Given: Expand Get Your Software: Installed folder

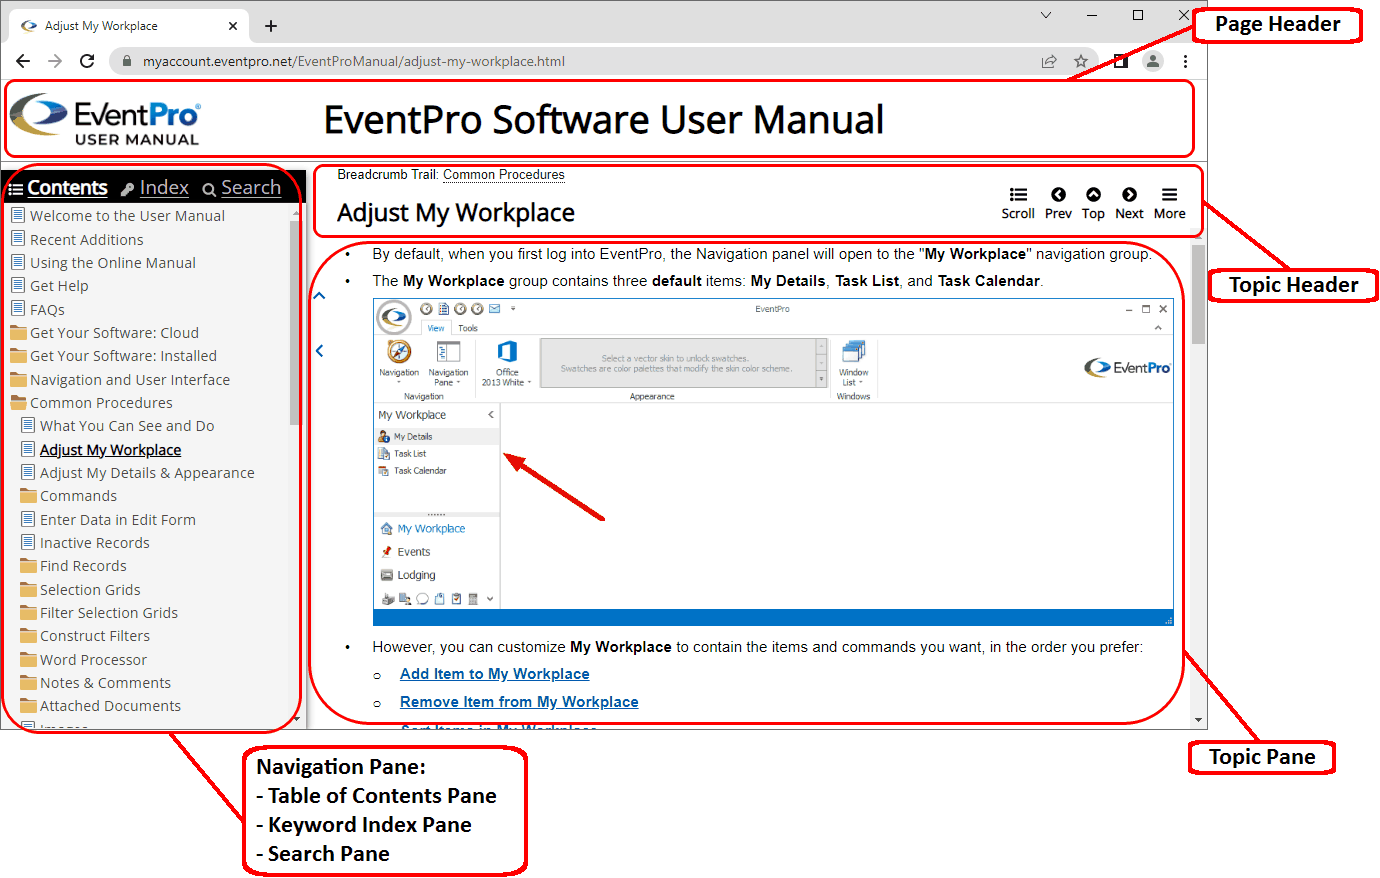Looking at the screenshot, I should coord(114,356).
